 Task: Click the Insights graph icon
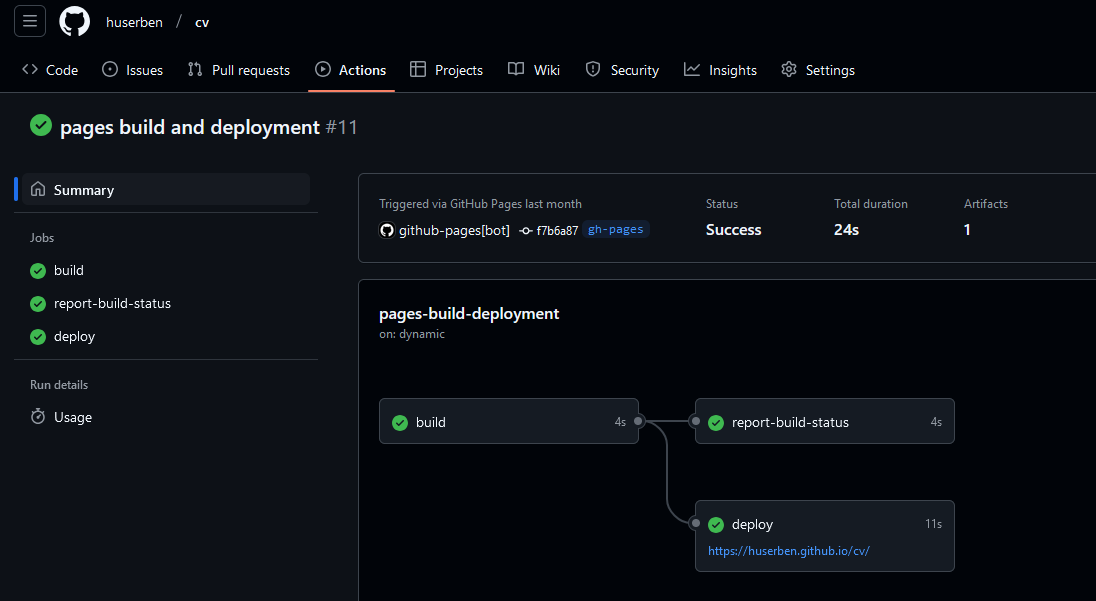pos(692,69)
